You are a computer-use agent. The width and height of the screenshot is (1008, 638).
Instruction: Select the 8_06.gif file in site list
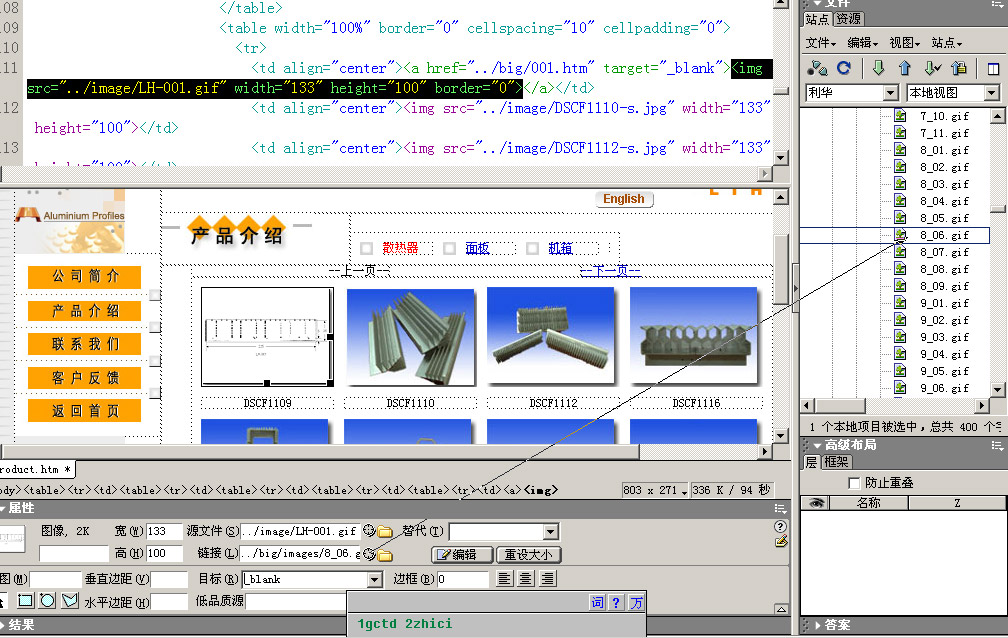click(944, 235)
